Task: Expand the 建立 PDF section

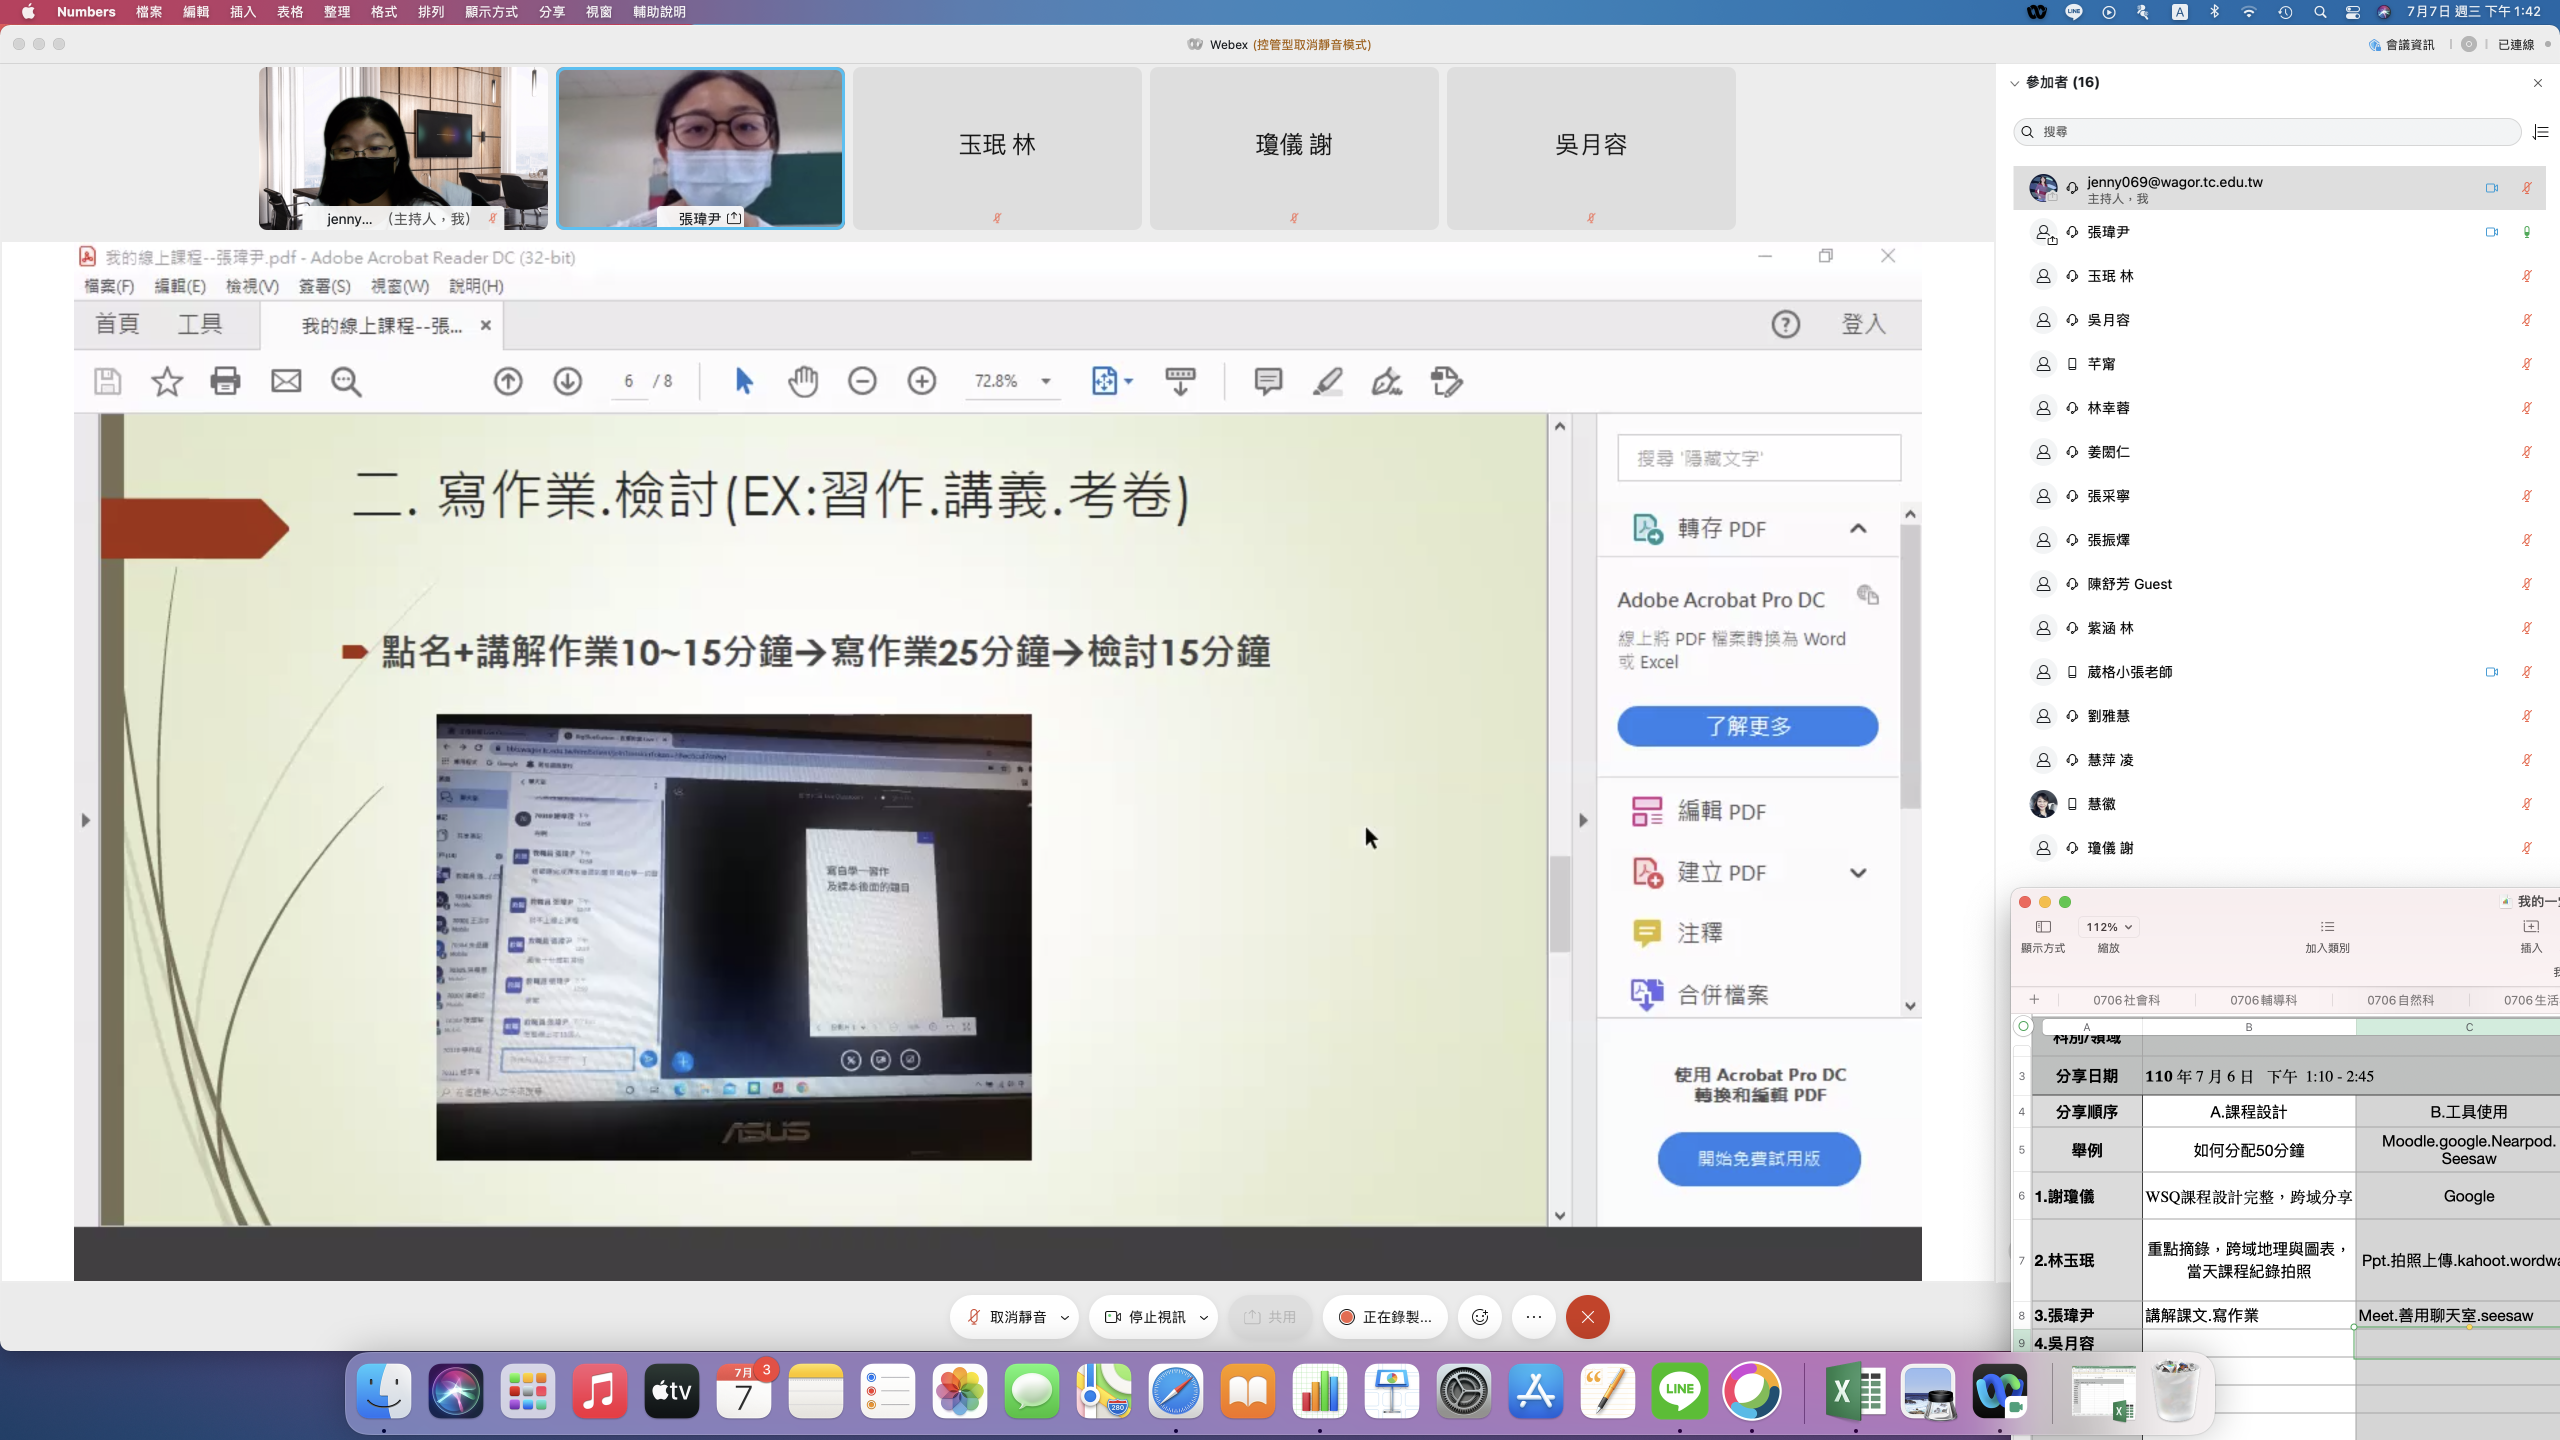Action: point(1857,873)
